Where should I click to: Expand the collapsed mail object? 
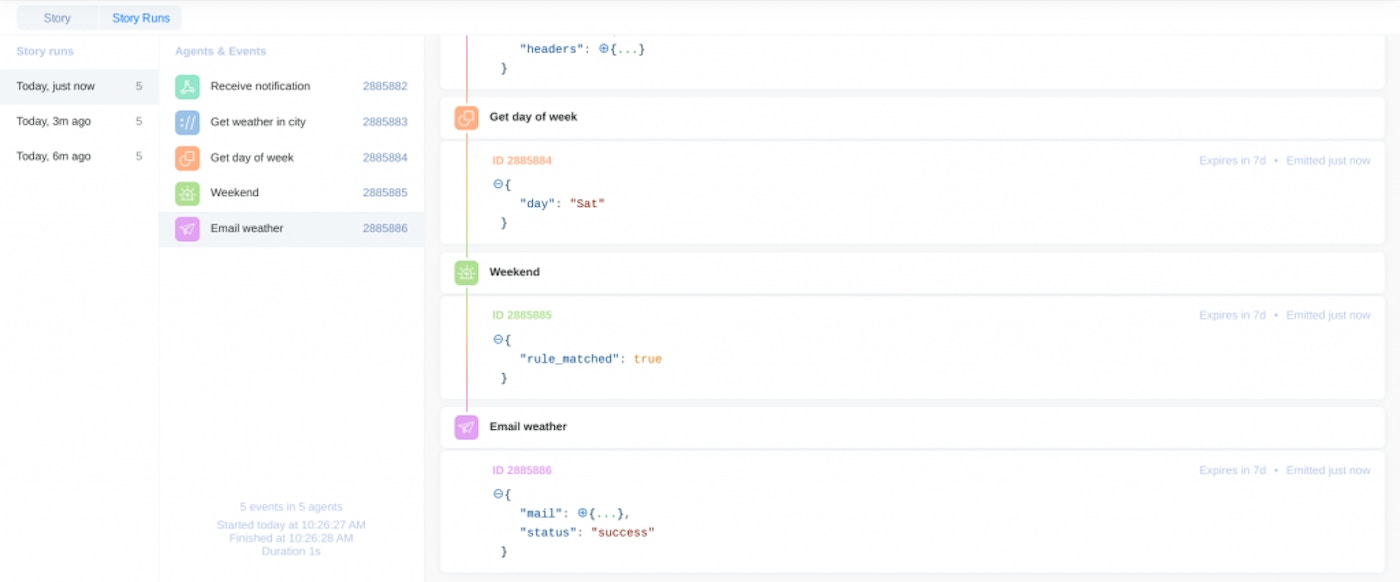(x=583, y=513)
